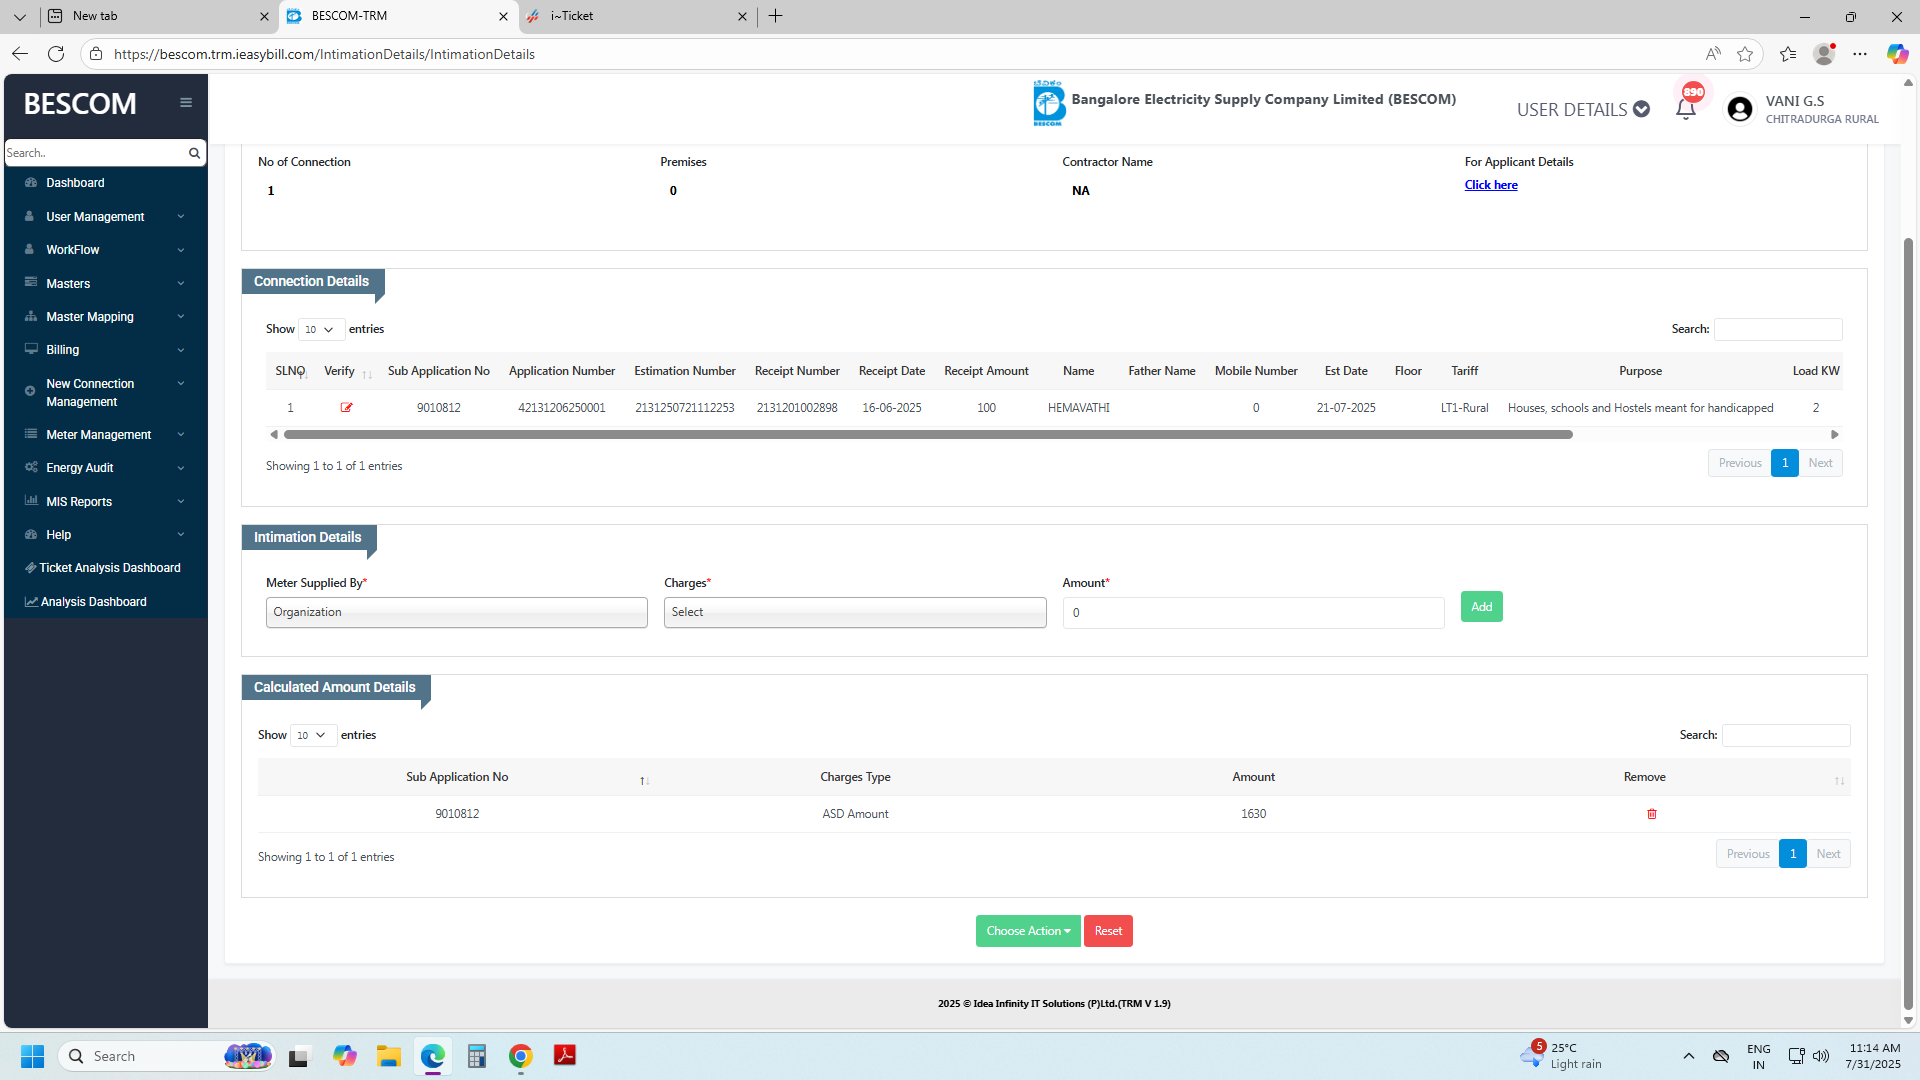Screen dimensions: 1920x1080
Task: Click the red trash remove icon
Action: (x=1652, y=814)
